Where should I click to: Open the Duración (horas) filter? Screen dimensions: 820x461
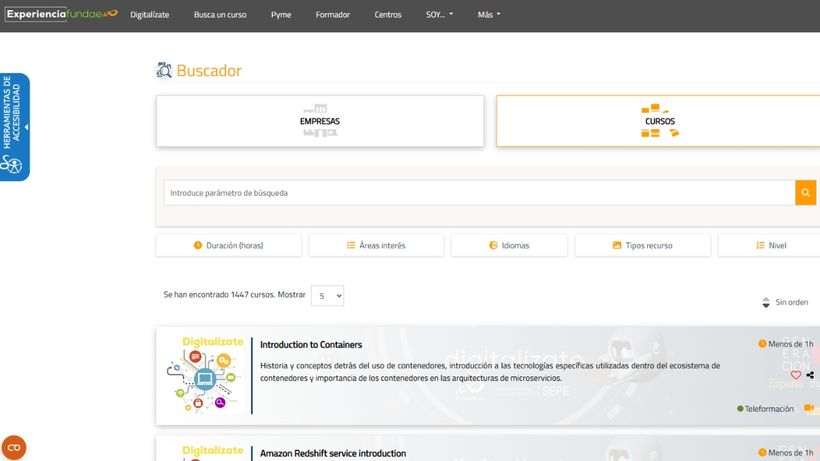coord(229,245)
